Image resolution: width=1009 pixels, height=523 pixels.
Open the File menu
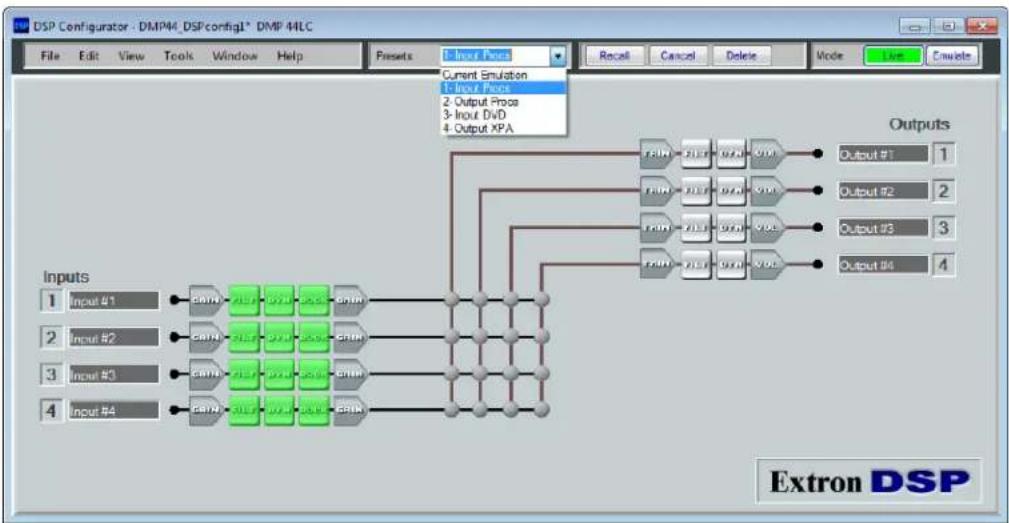coord(50,56)
